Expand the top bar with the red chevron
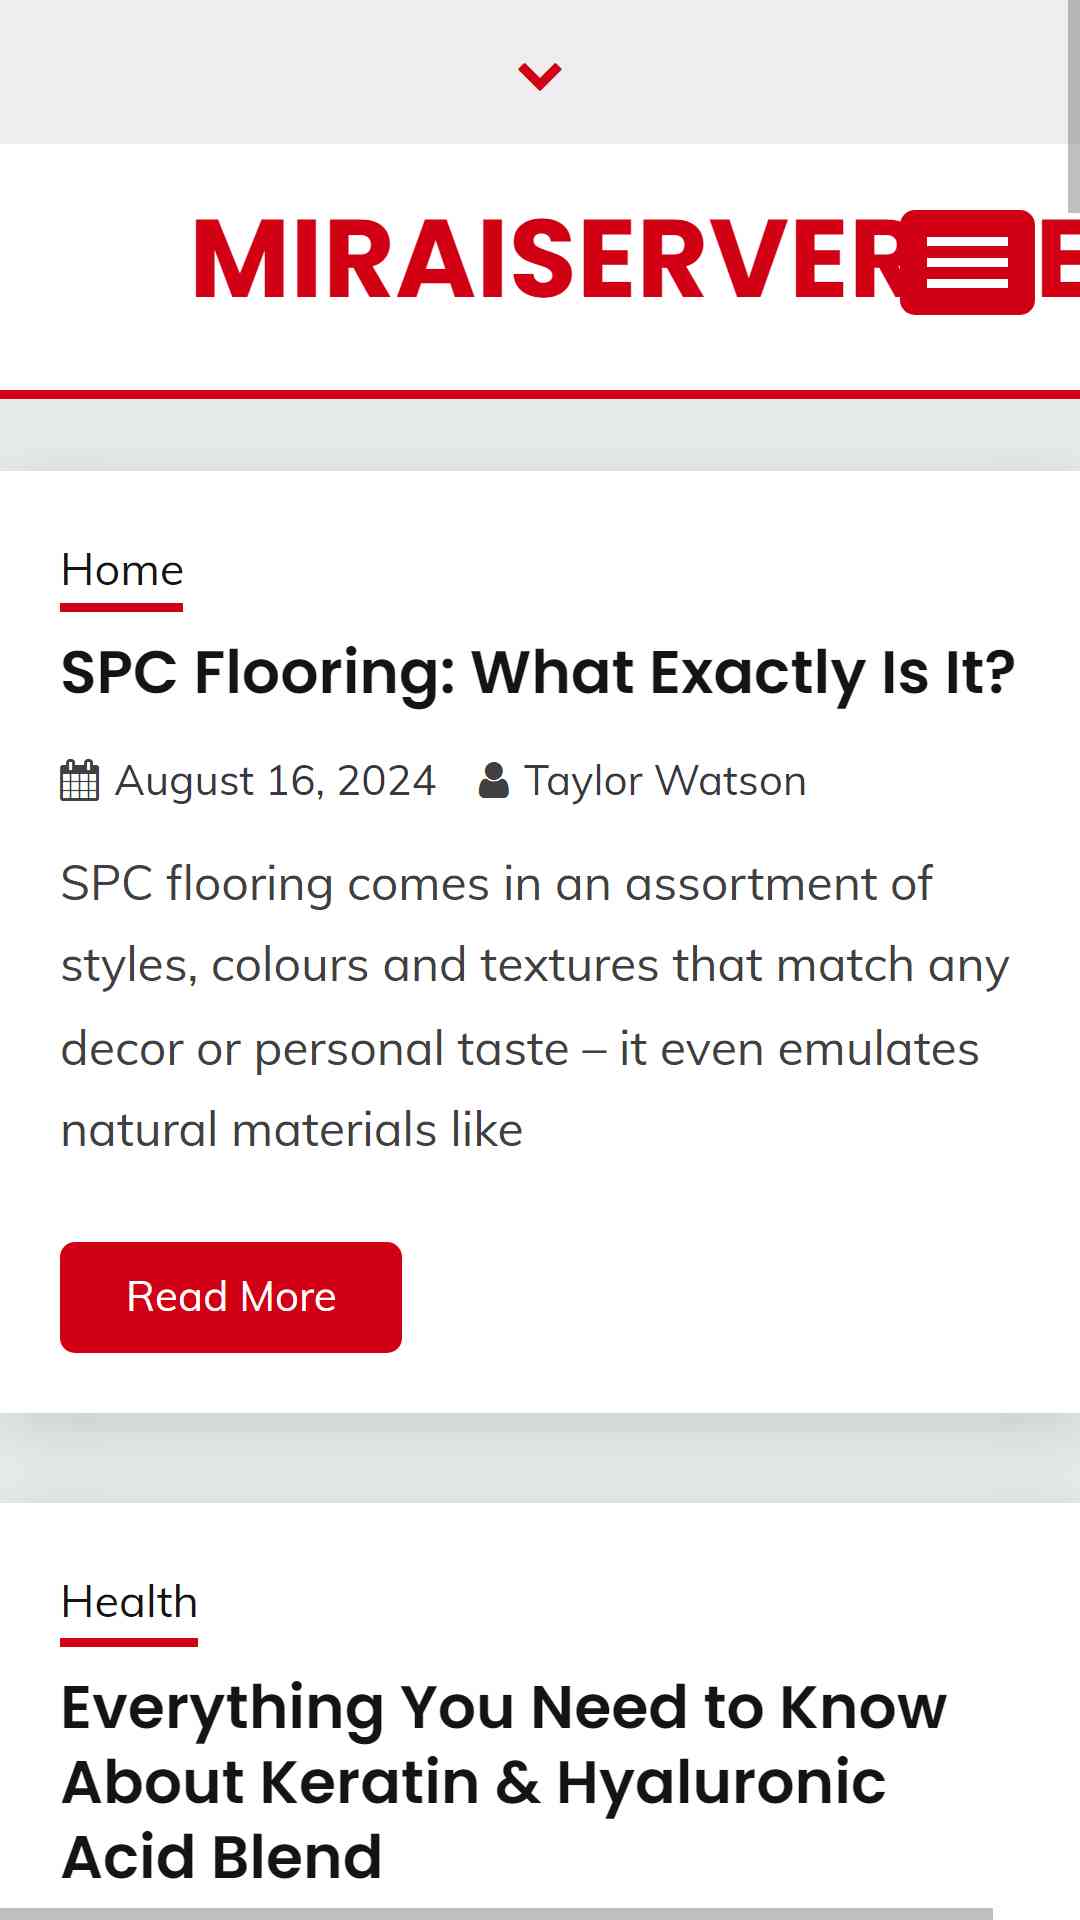Viewport: 1080px width, 1920px height. (x=540, y=76)
